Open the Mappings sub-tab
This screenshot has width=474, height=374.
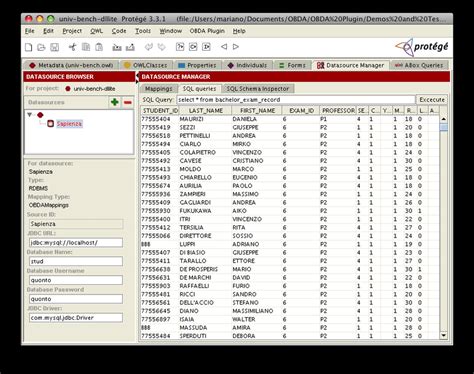tap(159, 89)
